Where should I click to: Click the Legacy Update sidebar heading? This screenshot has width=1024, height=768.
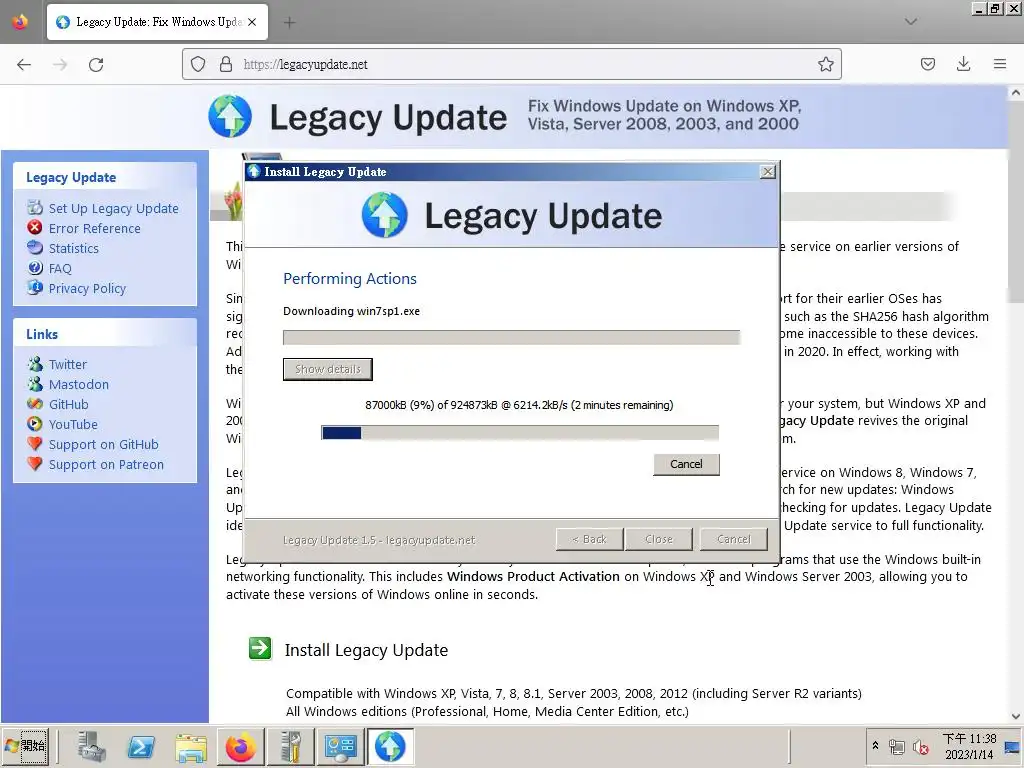click(x=71, y=178)
